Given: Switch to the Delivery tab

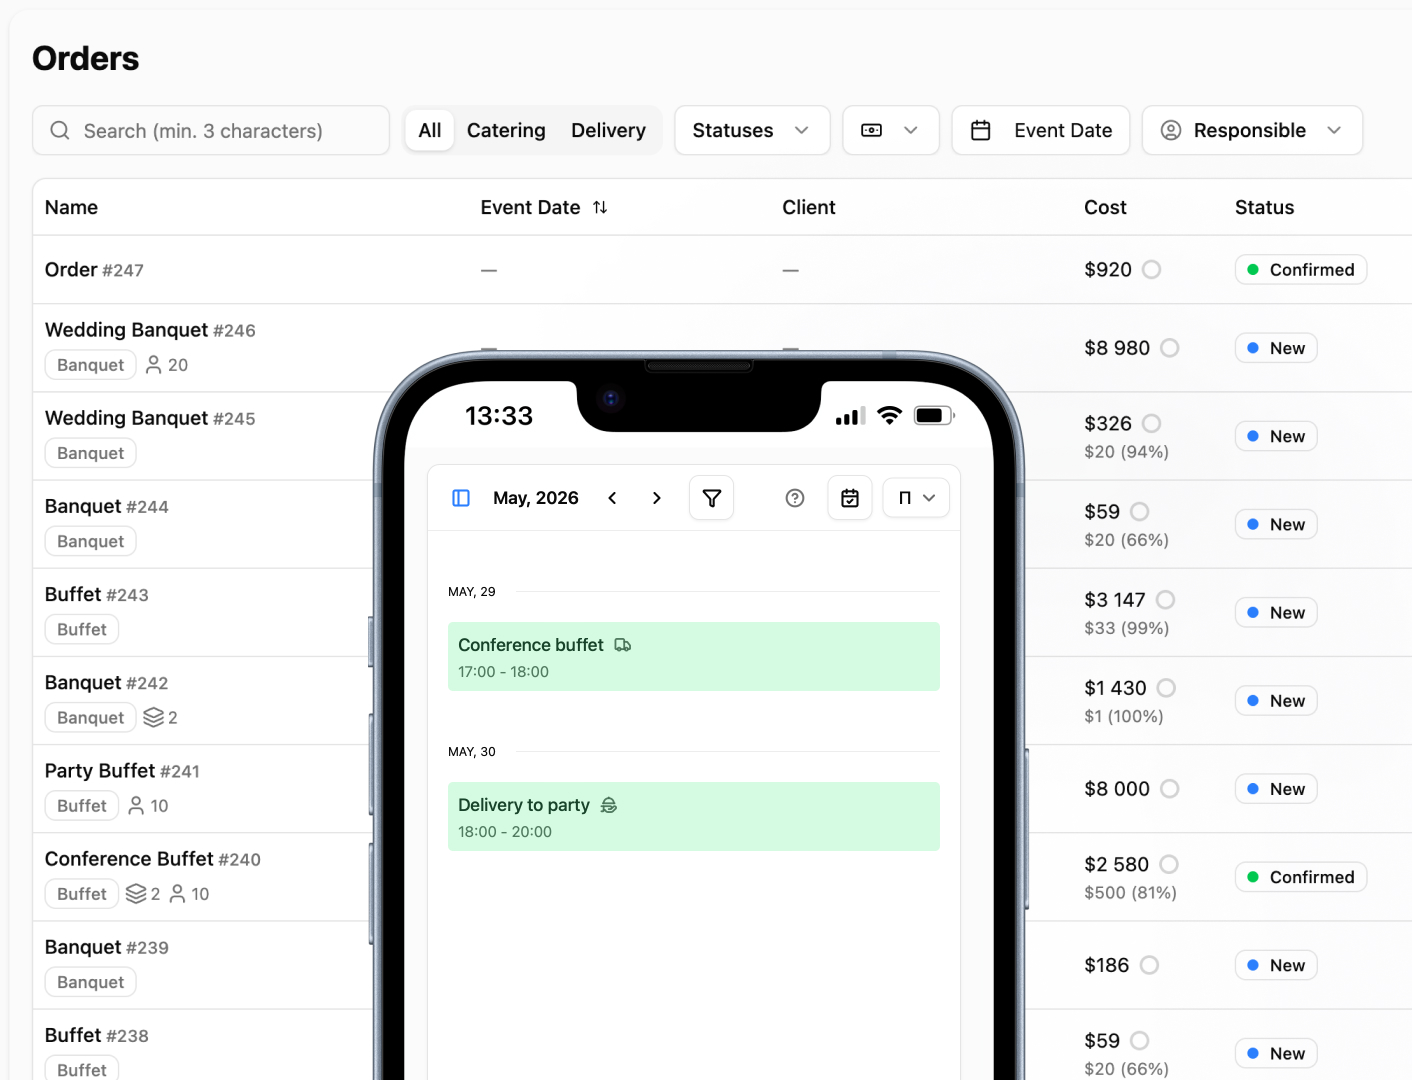Looking at the screenshot, I should pyautogui.click(x=608, y=131).
